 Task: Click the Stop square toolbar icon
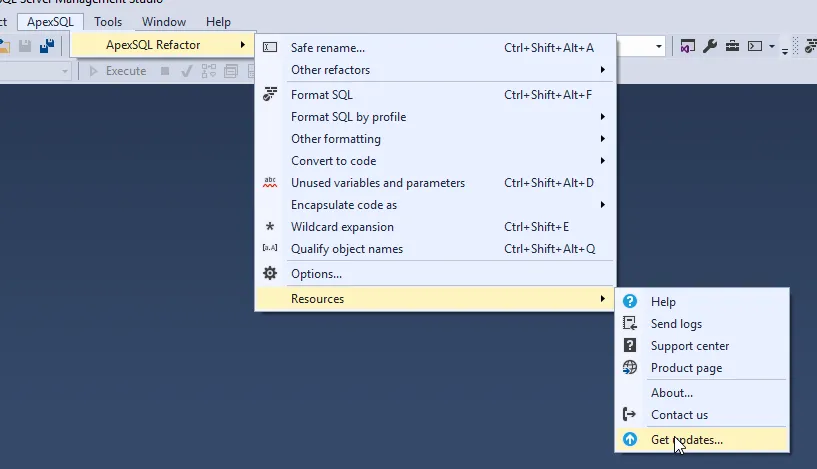(x=165, y=71)
